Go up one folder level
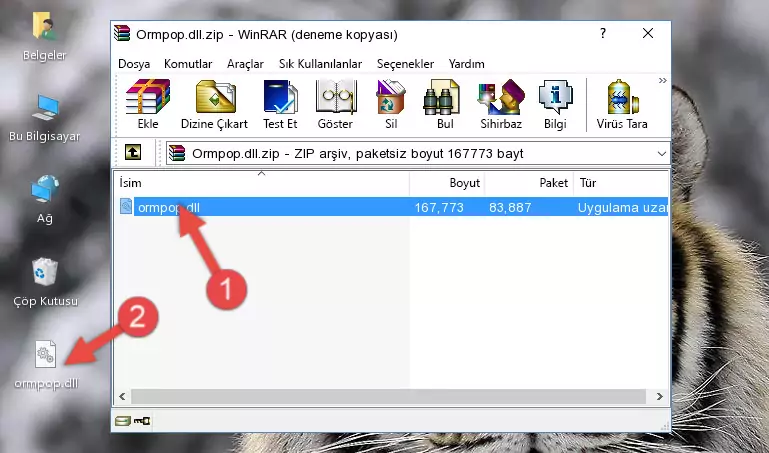 pos(133,152)
